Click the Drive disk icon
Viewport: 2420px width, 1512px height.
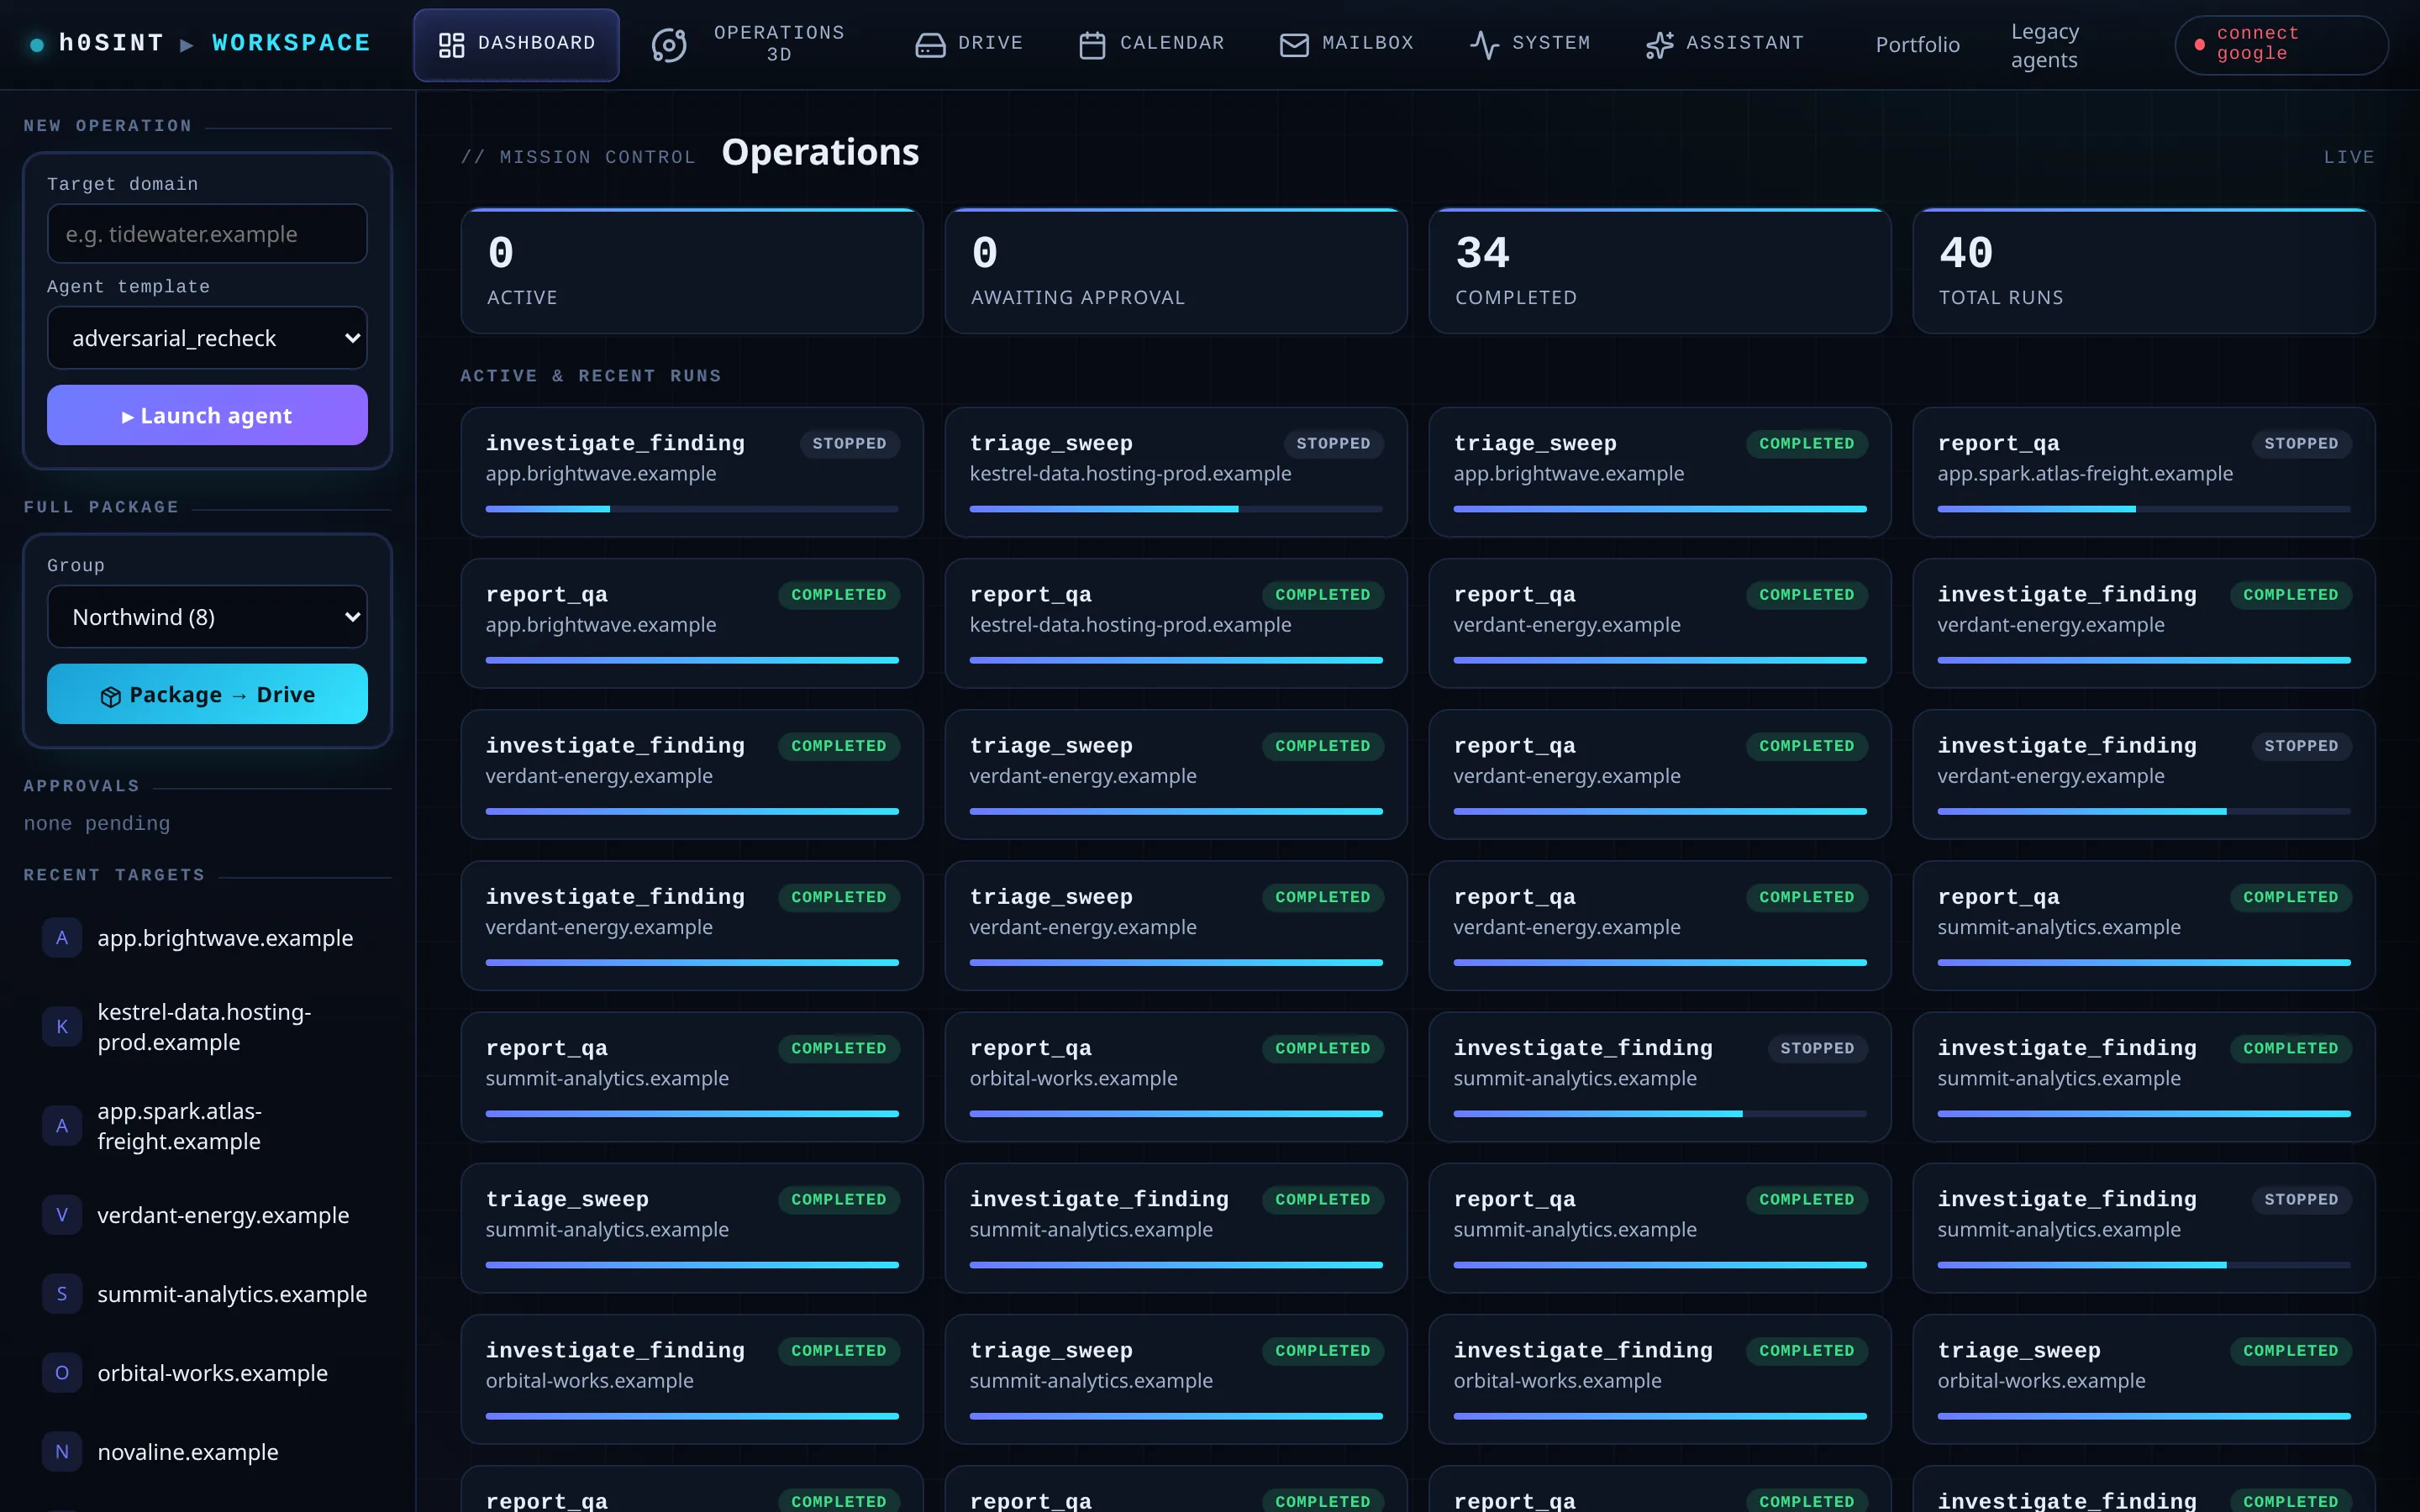[x=930, y=44]
